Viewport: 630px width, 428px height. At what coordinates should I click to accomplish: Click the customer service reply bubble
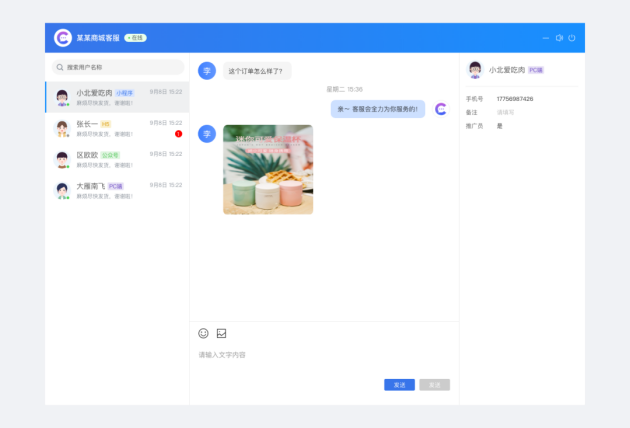pyautogui.click(x=378, y=109)
